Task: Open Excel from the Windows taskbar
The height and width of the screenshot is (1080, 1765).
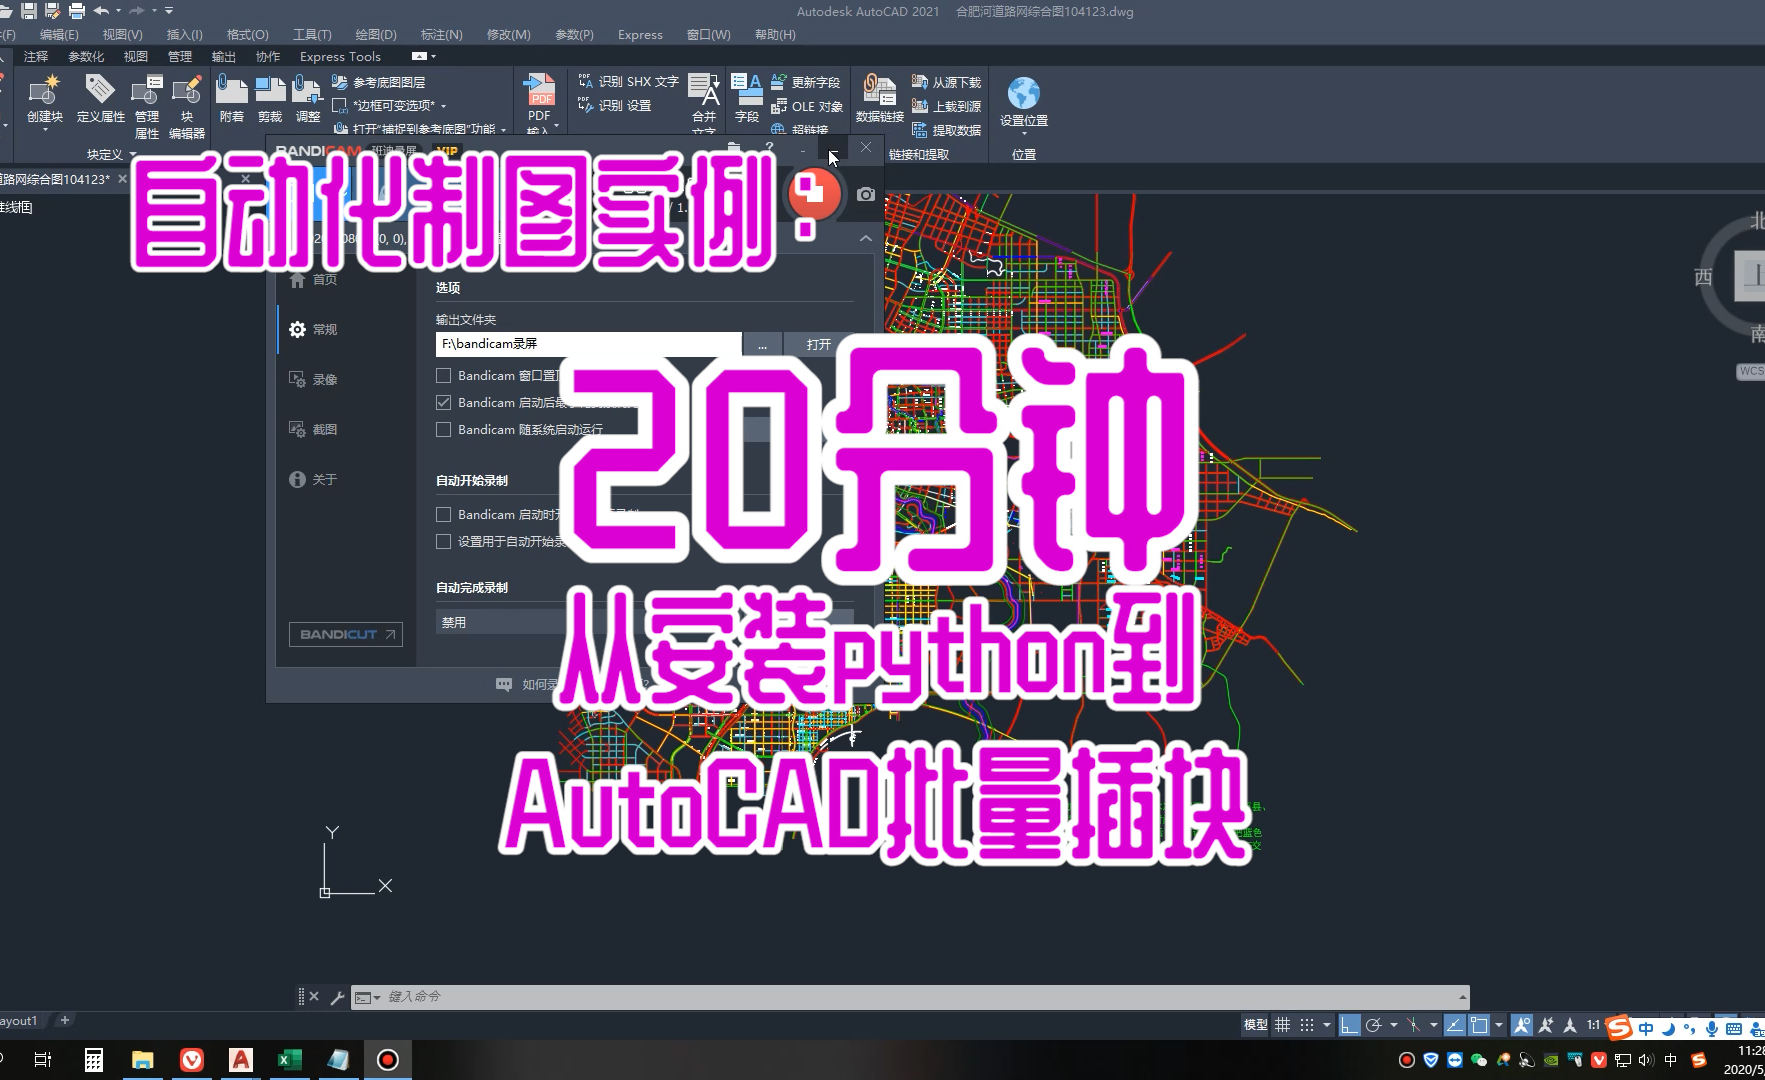Action: [x=289, y=1059]
